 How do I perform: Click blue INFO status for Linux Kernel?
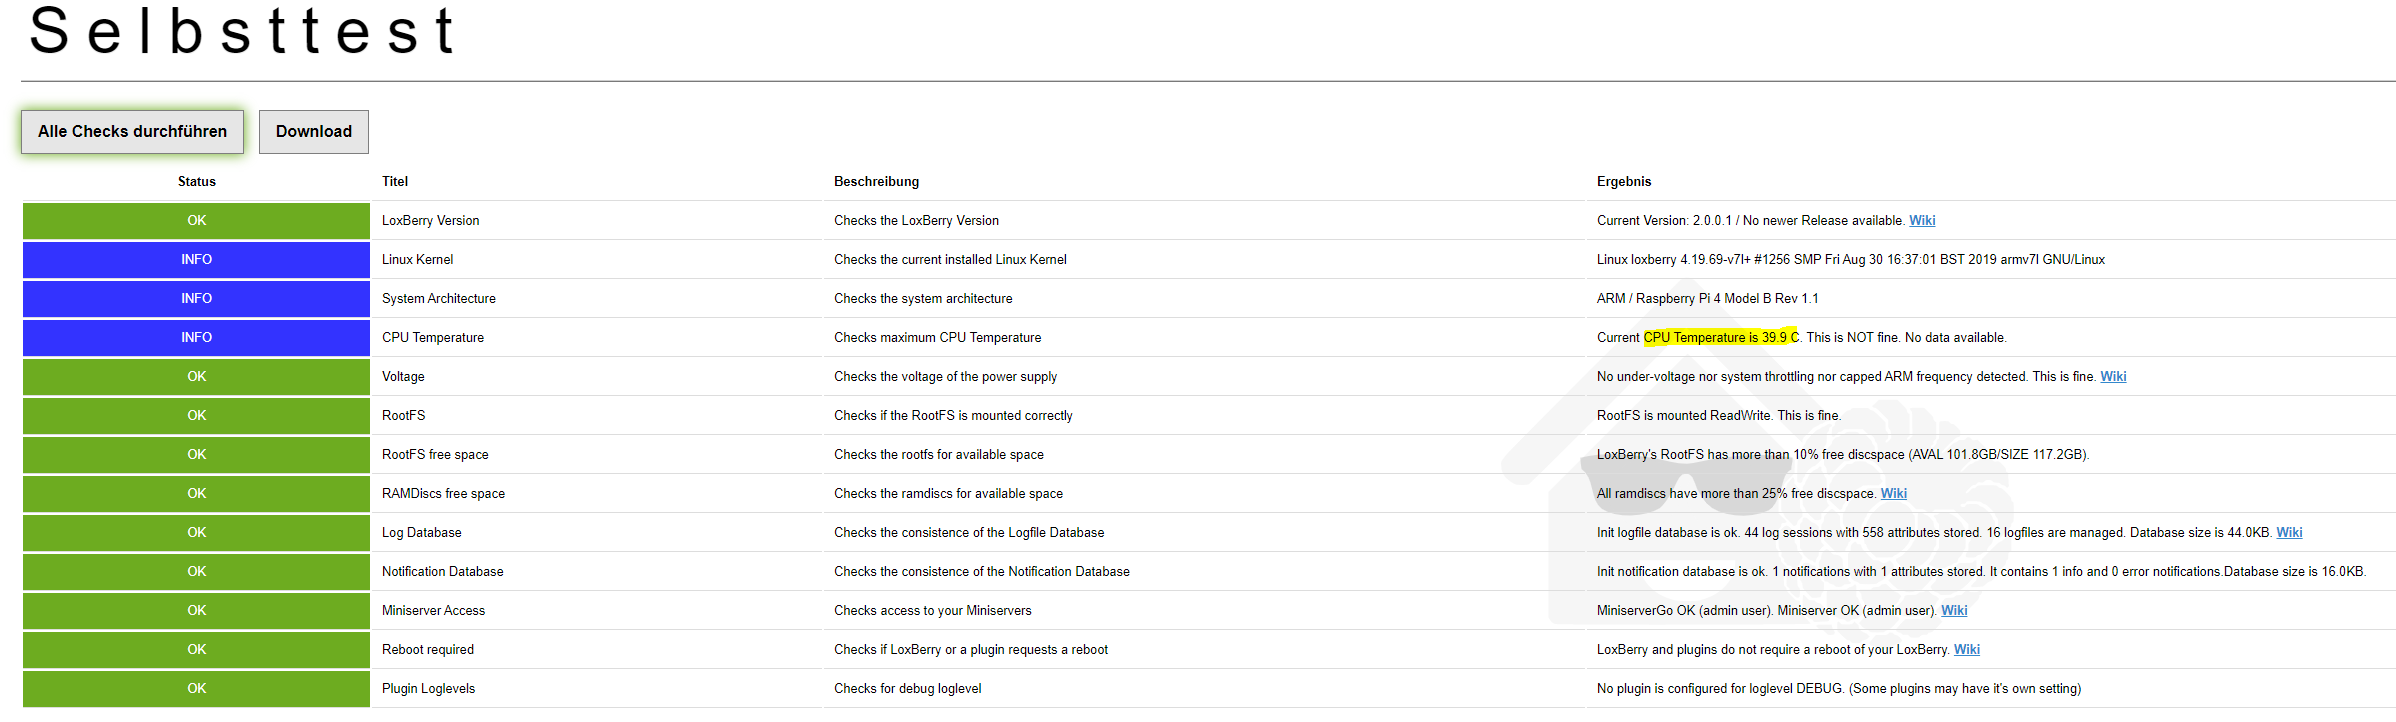tap(196, 260)
